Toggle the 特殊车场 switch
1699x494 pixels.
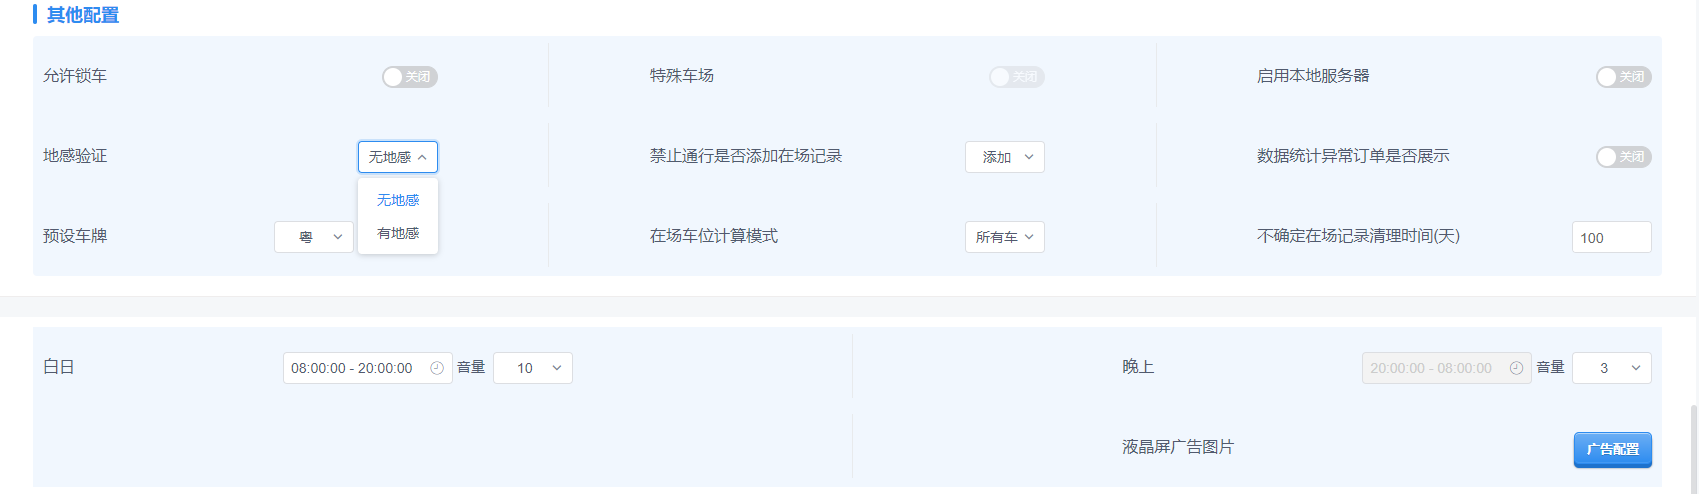1017,77
